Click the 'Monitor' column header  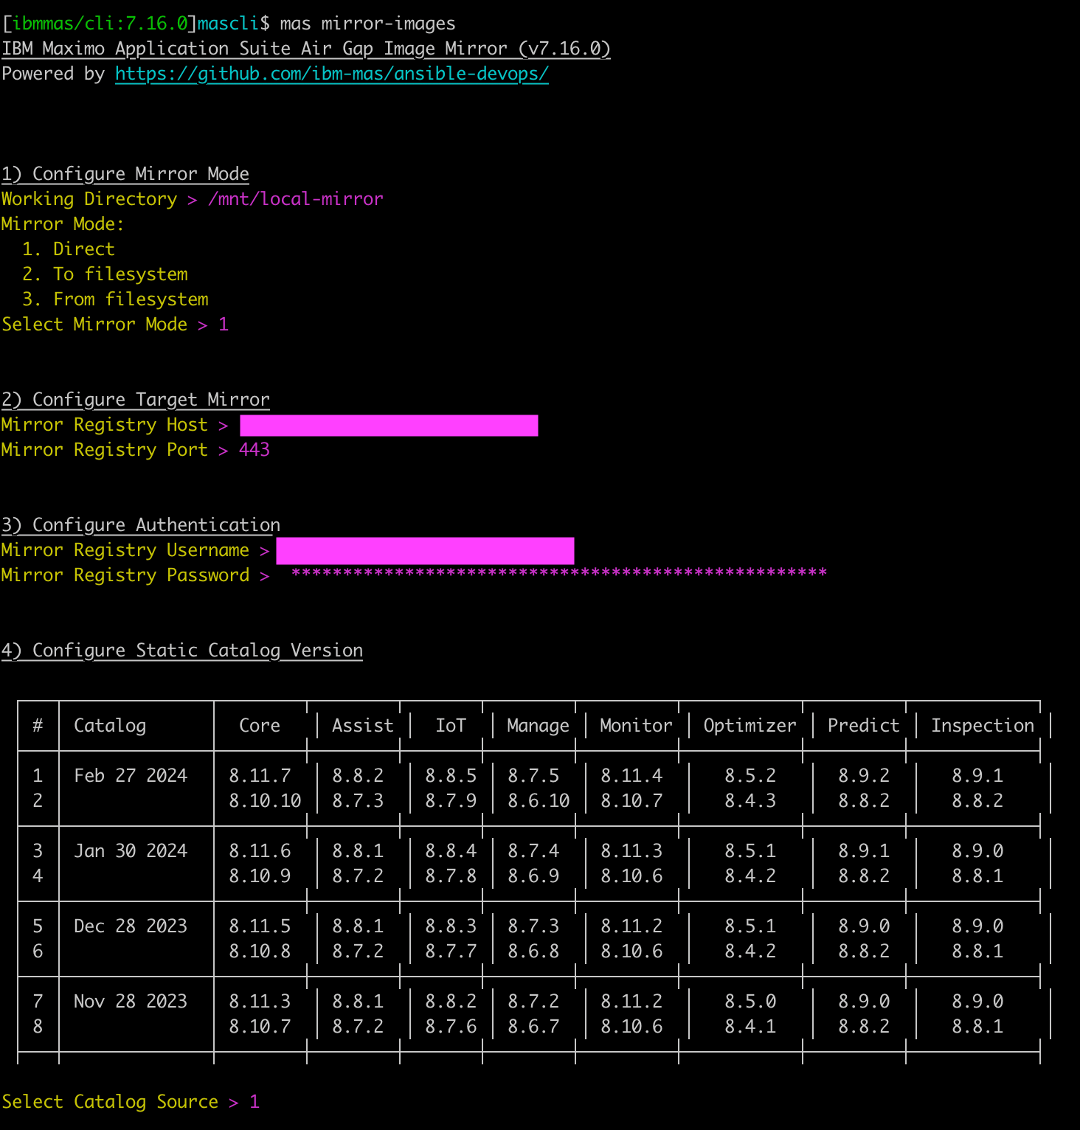tap(636, 726)
